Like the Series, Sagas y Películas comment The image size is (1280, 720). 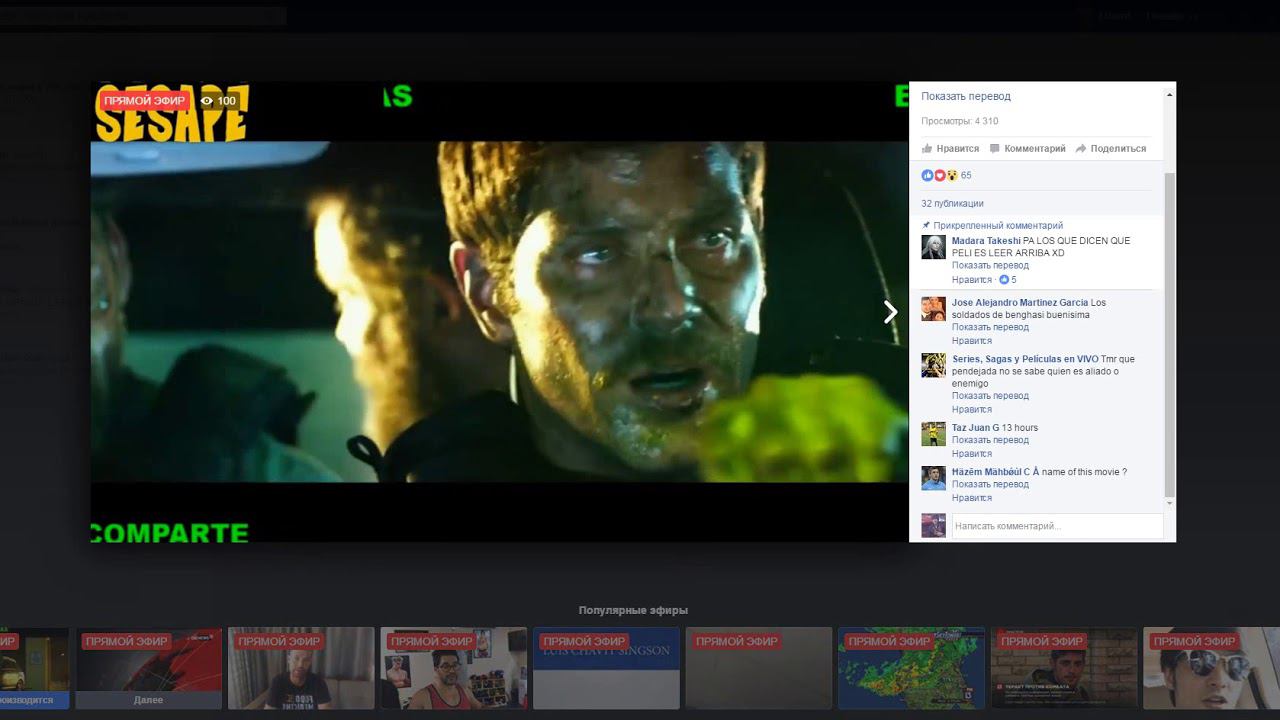pos(972,409)
